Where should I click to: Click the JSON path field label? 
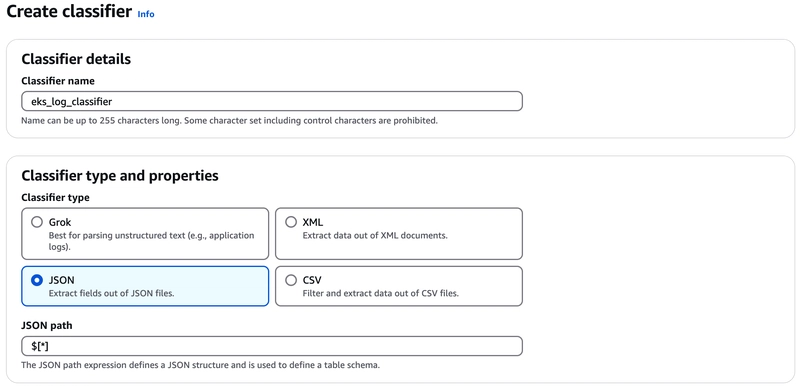(46, 326)
